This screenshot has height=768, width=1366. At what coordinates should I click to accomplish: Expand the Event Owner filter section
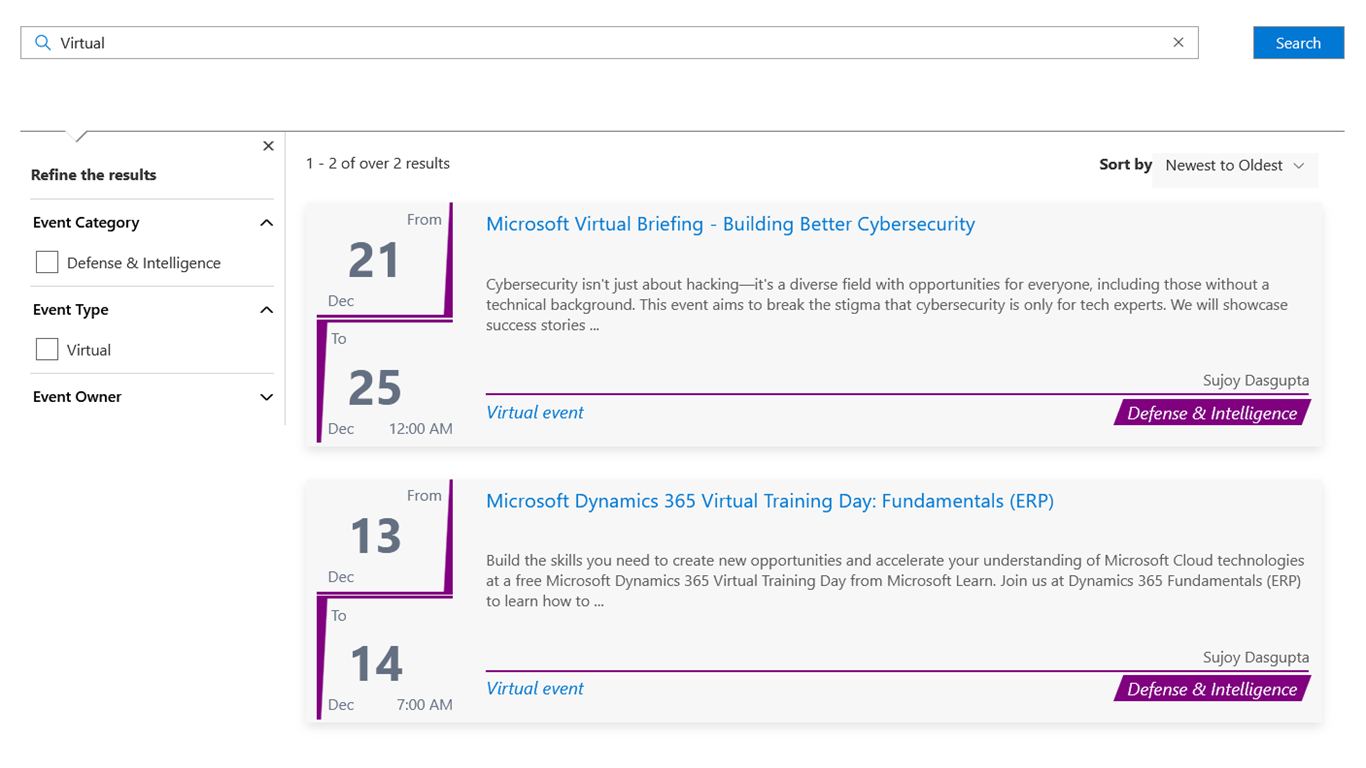pos(266,397)
